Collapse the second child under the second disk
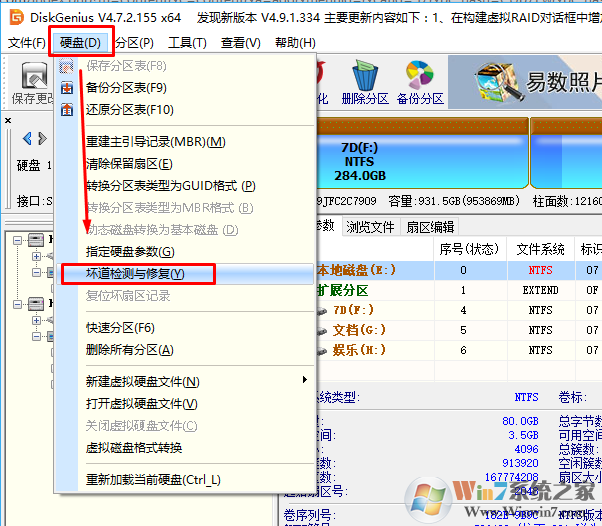The height and width of the screenshot is (526, 602). [36, 336]
